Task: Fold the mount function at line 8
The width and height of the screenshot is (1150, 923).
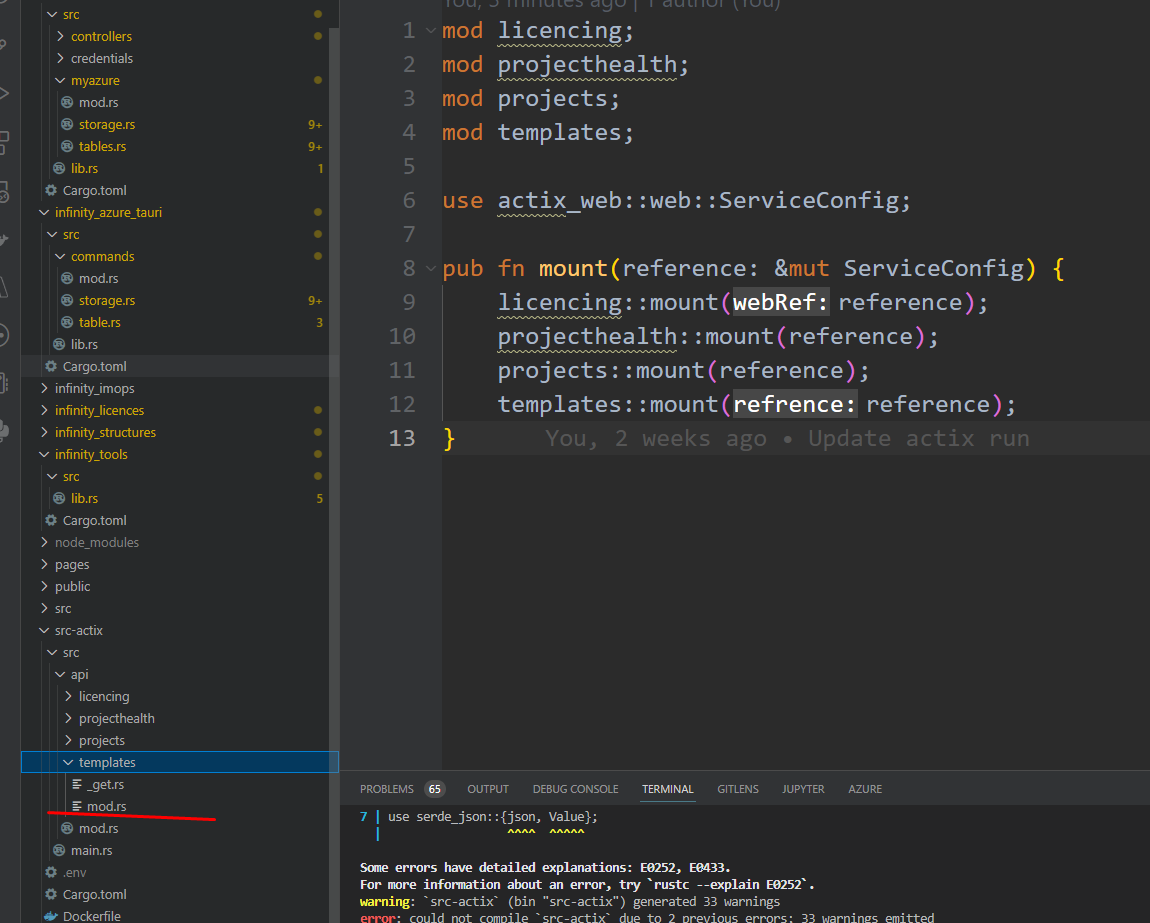Action: pos(431,269)
